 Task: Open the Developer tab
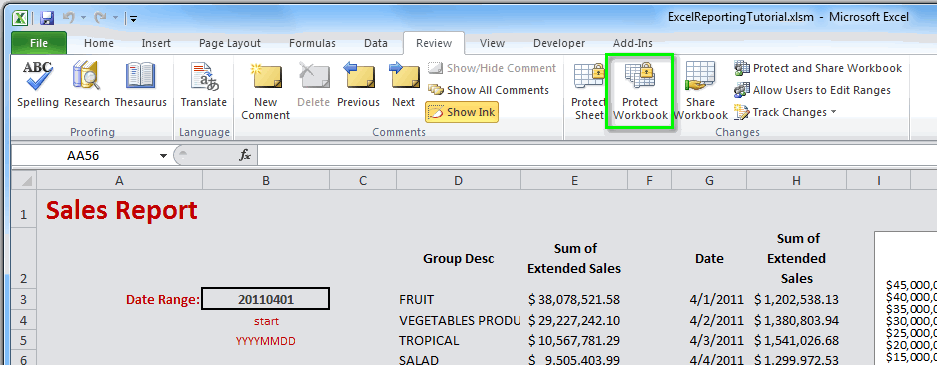point(559,43)
